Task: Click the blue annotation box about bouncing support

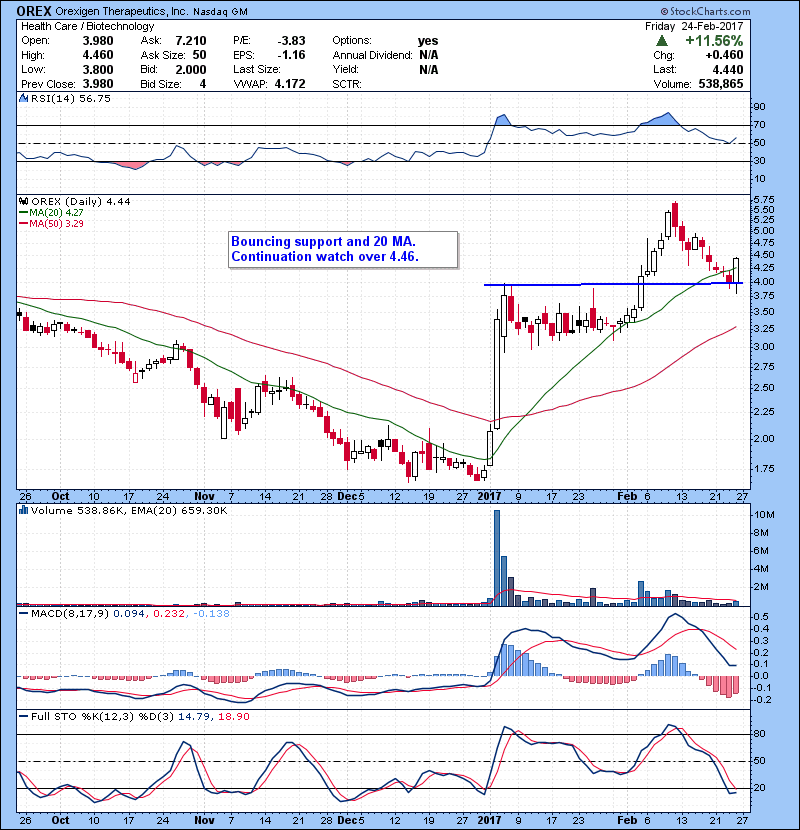Action: point(343,249)
